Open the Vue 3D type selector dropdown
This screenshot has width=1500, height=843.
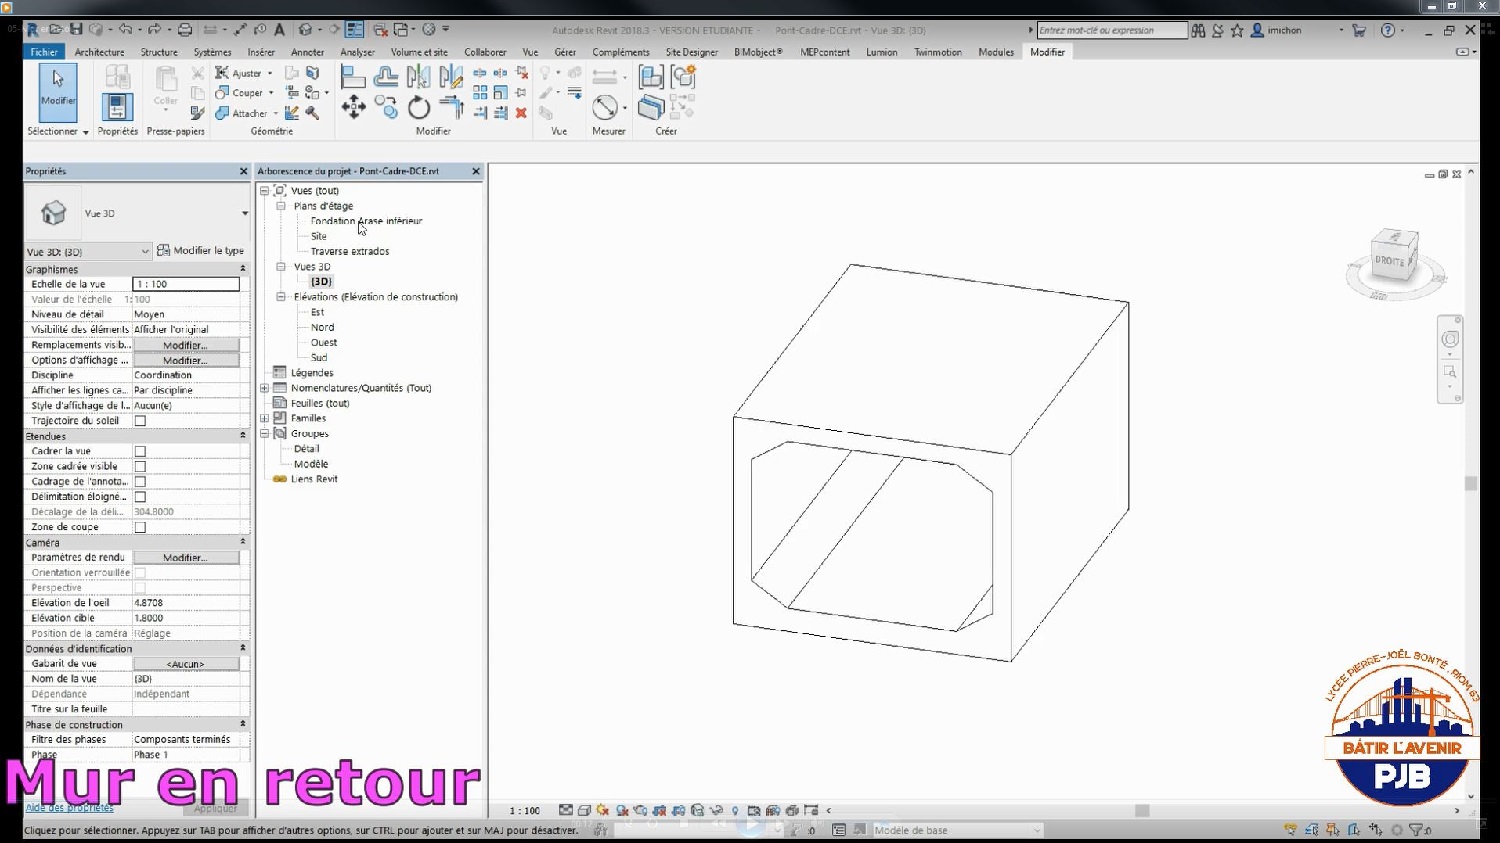[x=244, y=213]
